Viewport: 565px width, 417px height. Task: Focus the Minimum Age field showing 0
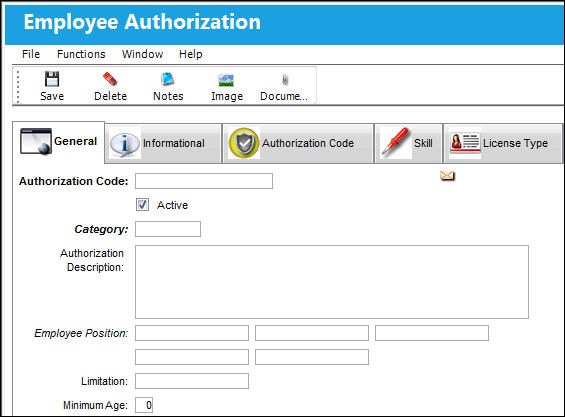click(144, 405)
